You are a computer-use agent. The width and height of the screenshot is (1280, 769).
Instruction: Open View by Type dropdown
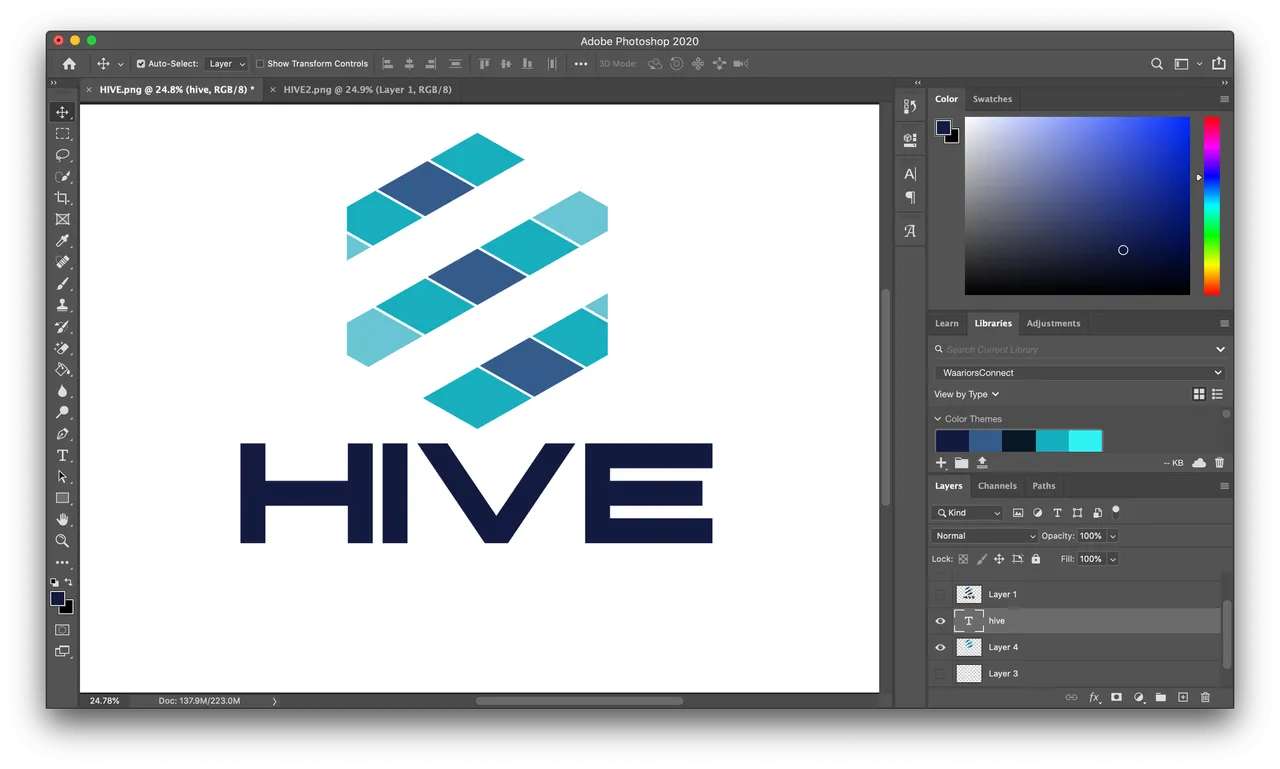pyautogui.click(x=967, y=394)
